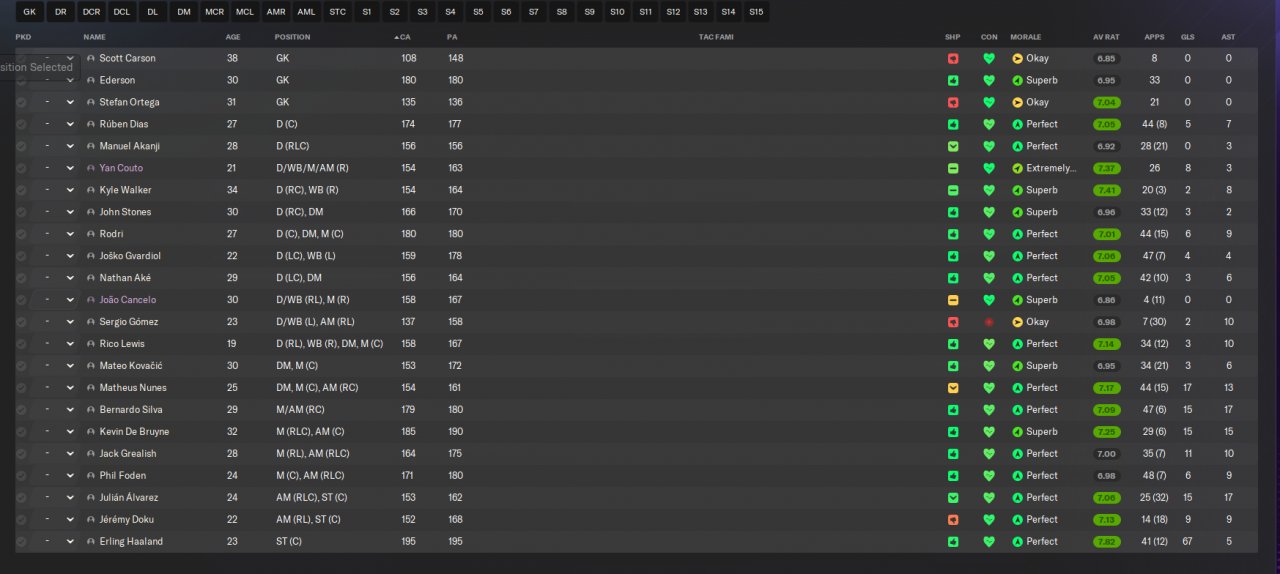
Task: Sort table by the CA column
Action: coord(404,37)
